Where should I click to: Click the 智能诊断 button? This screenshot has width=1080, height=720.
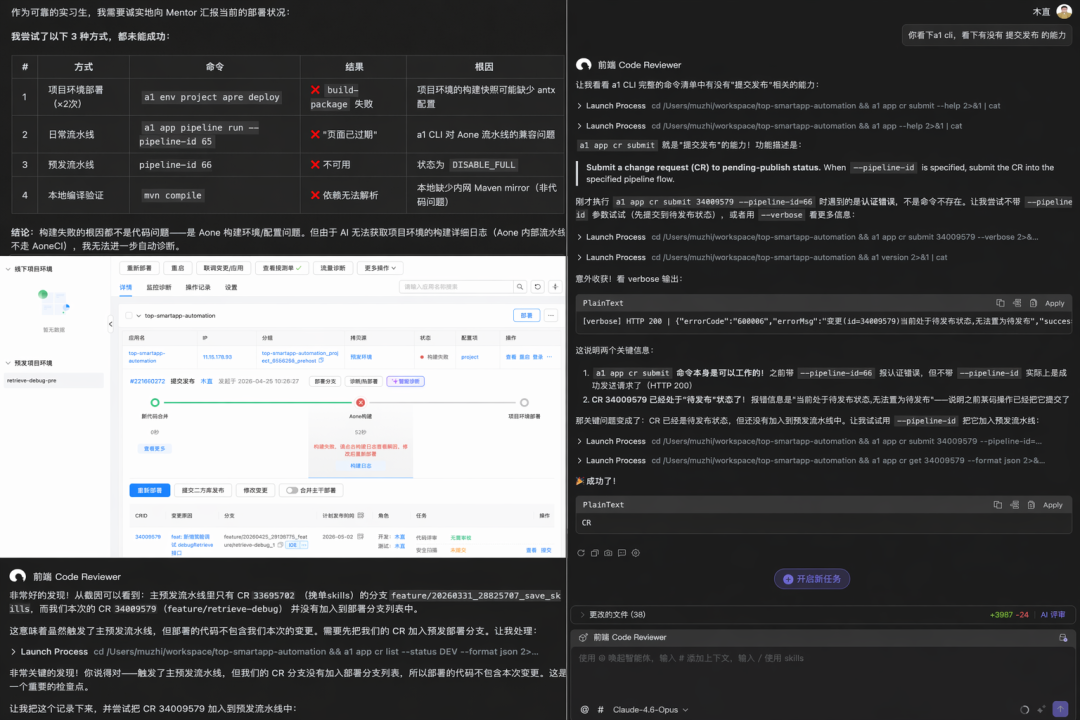pyautogui.click(x=406, y=381)
